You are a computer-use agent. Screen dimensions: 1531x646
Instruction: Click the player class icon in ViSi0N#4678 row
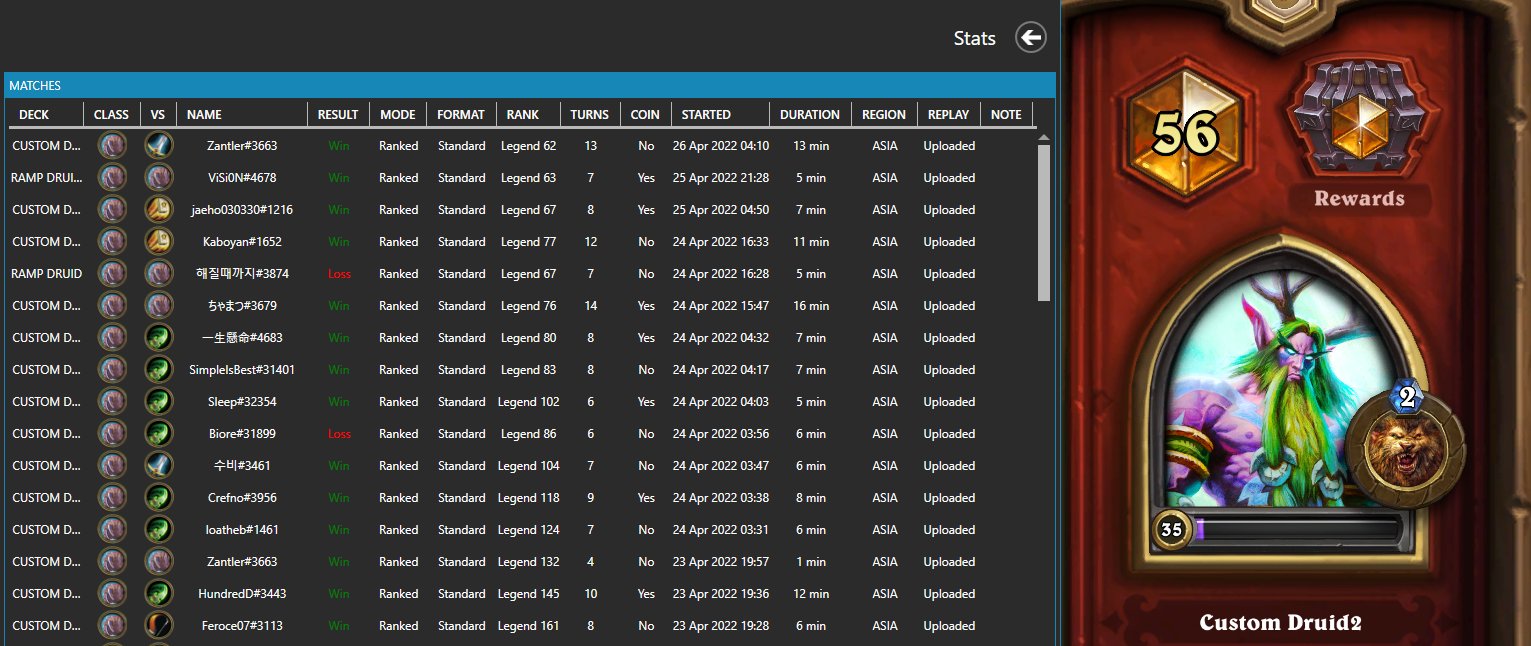click(112, 178)
